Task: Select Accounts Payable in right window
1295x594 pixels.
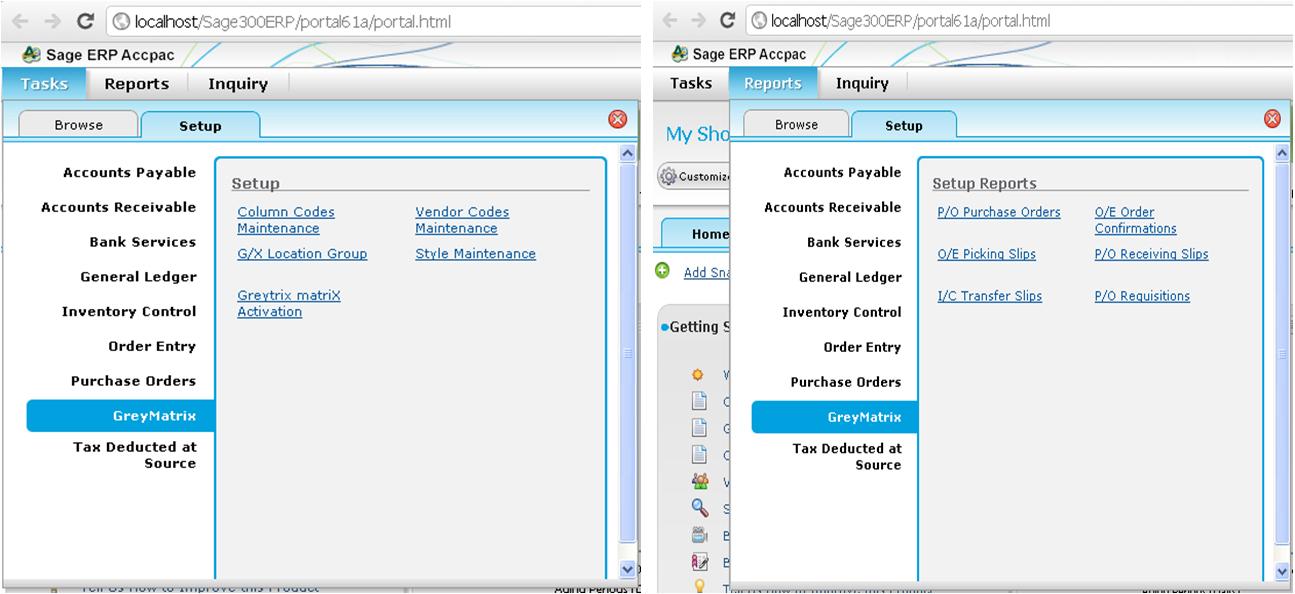Action: pyautogui.click(x=843, y=173)
